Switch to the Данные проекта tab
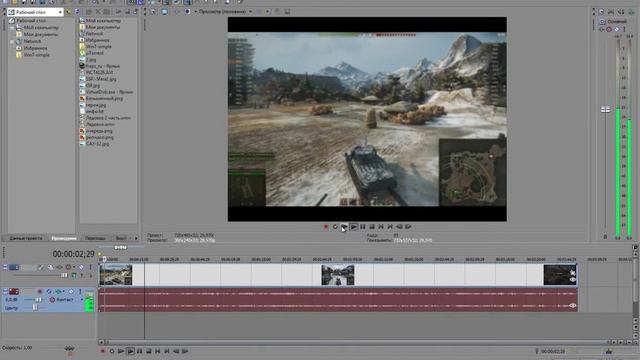The height and width of the screenshot is (360, 640). (x=26, y=238)
